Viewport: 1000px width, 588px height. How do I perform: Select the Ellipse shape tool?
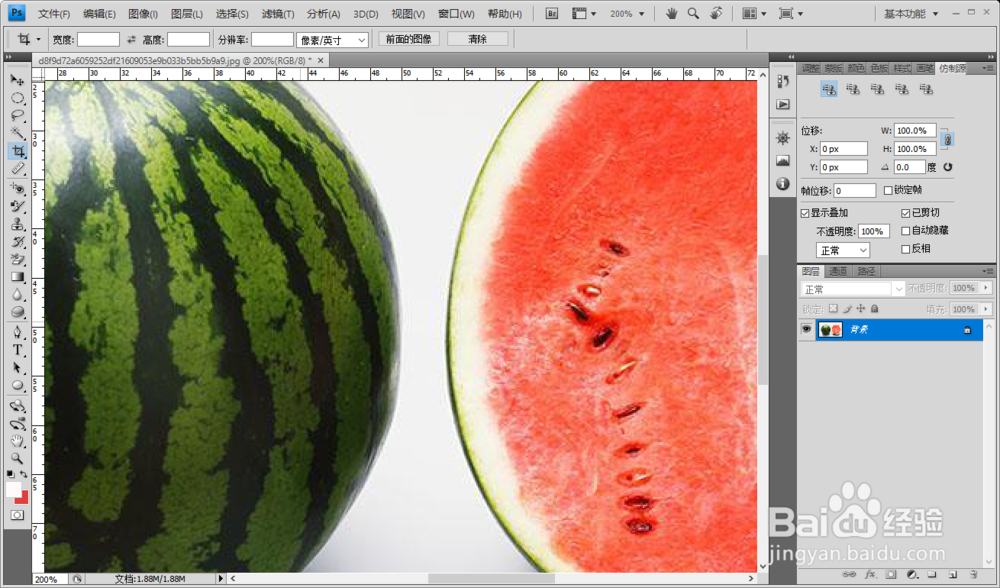click(x=17, y=386)
